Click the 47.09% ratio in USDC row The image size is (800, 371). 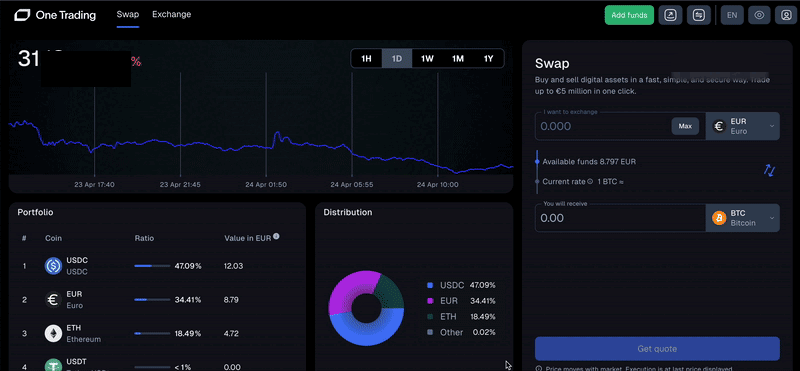pos(188,266)
